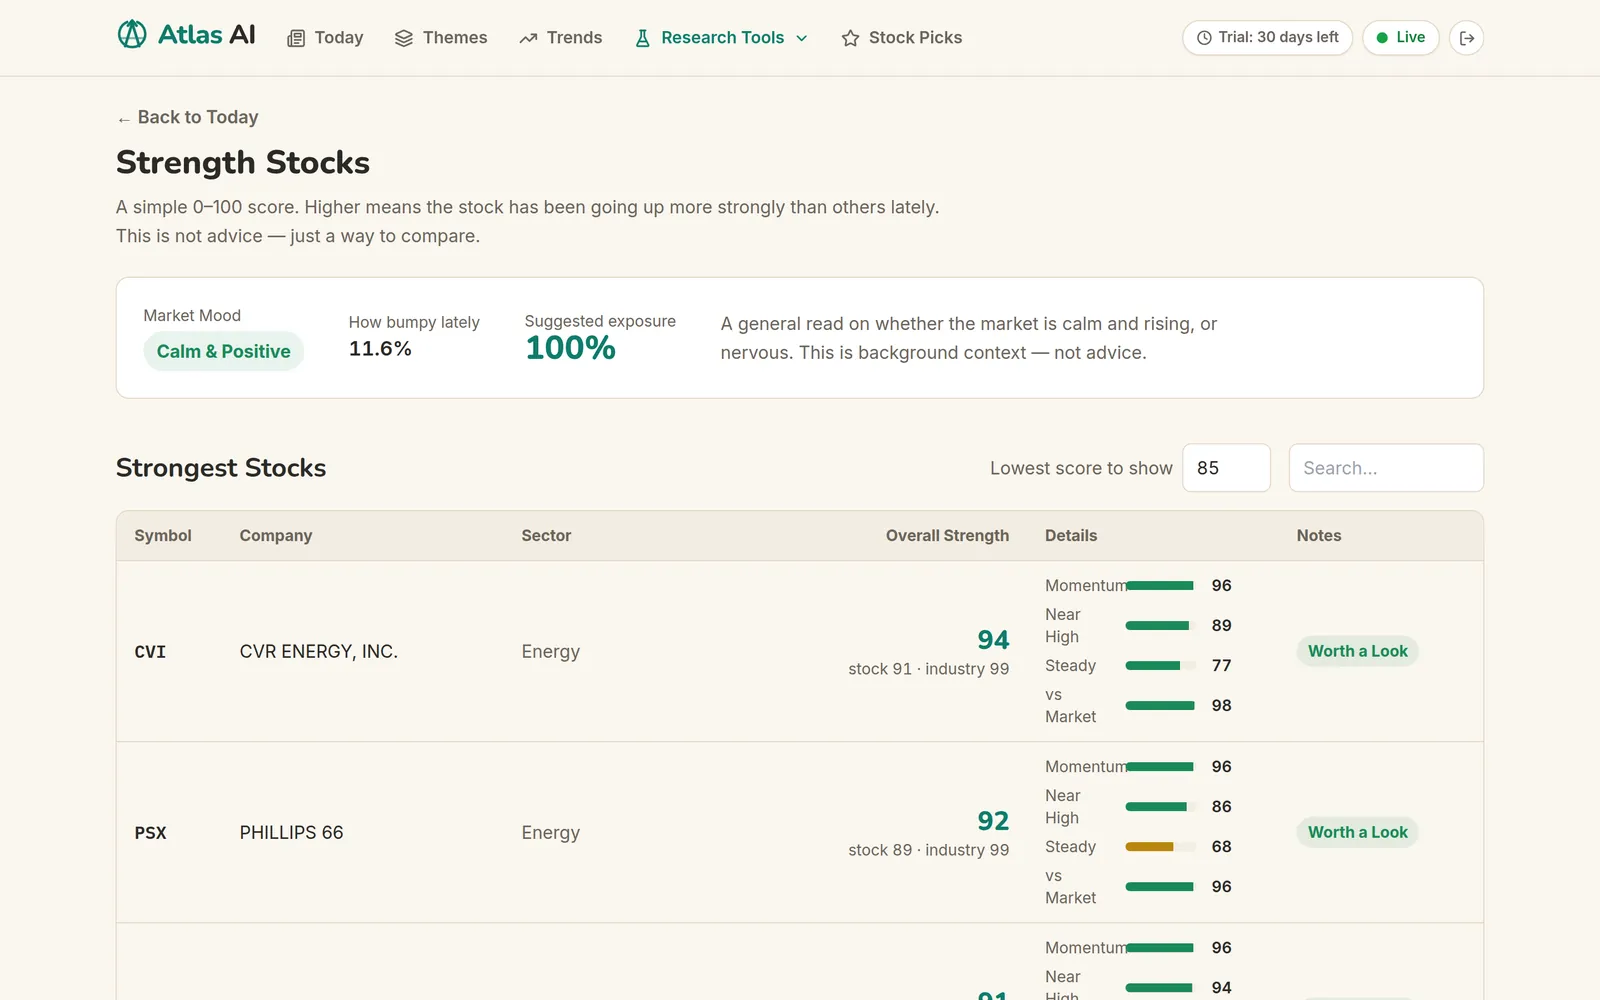This screenshot has width=1600, height=1000.
Task: Click PSX Steady value 68
Action: [1221, 847]
